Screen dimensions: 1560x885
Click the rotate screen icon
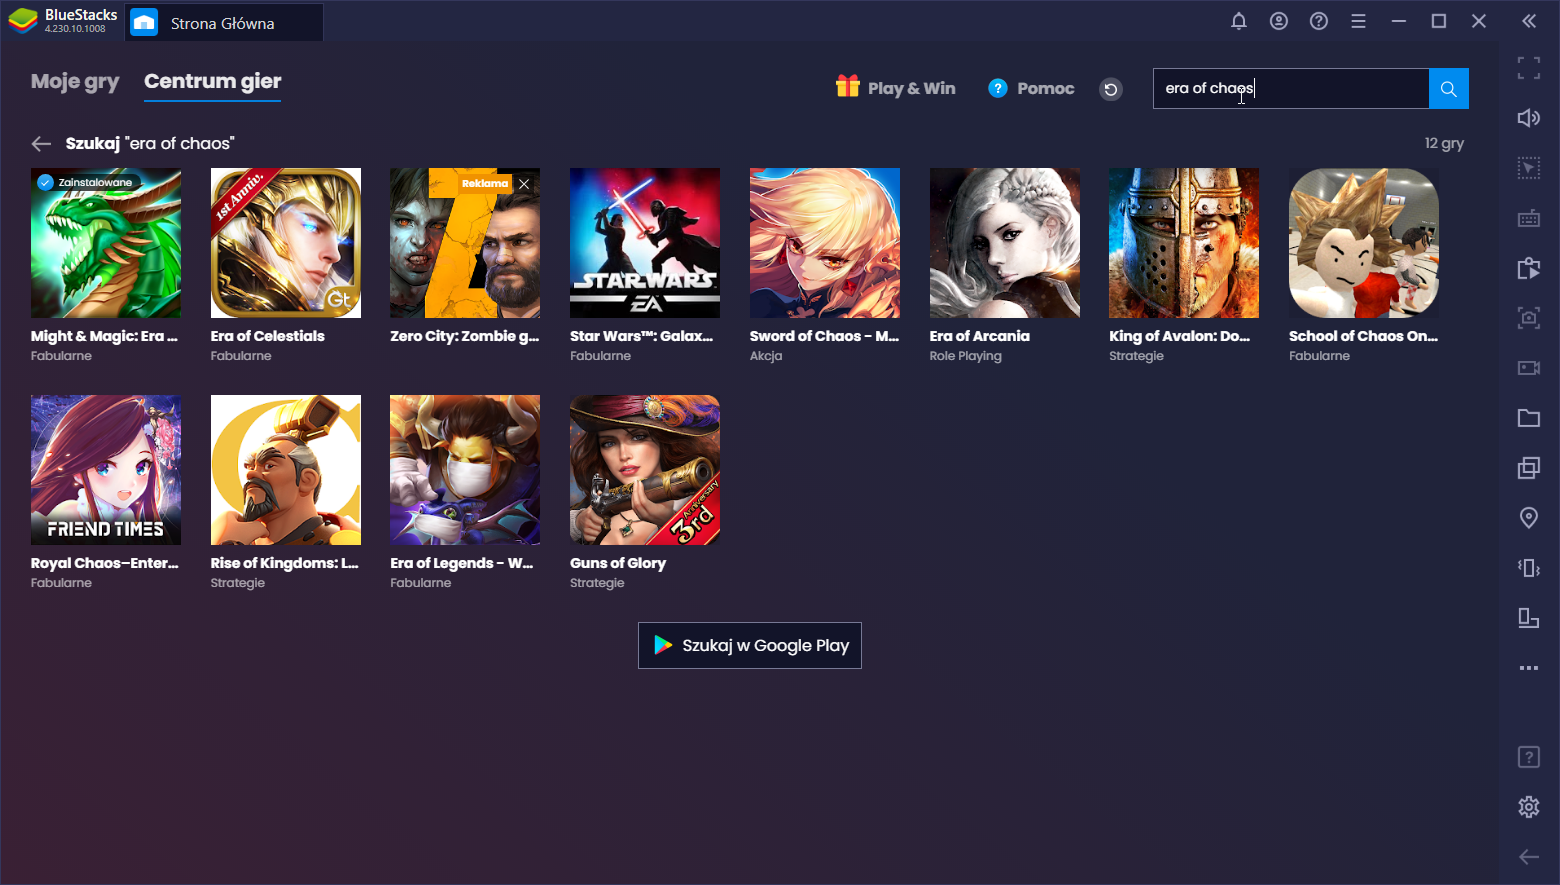[x=1528, y=618]
